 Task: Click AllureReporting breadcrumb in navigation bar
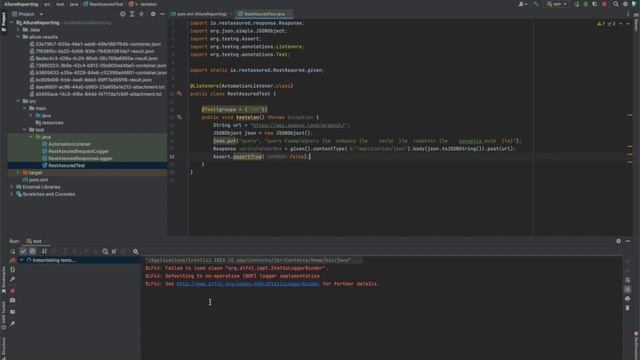[21, 4]
